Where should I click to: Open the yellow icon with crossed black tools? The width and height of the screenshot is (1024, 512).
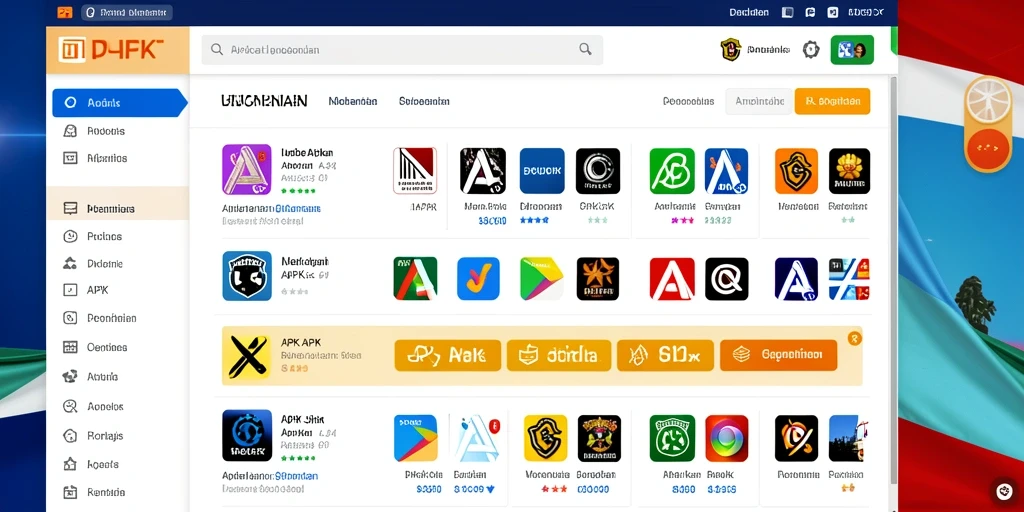click(246, 356)
